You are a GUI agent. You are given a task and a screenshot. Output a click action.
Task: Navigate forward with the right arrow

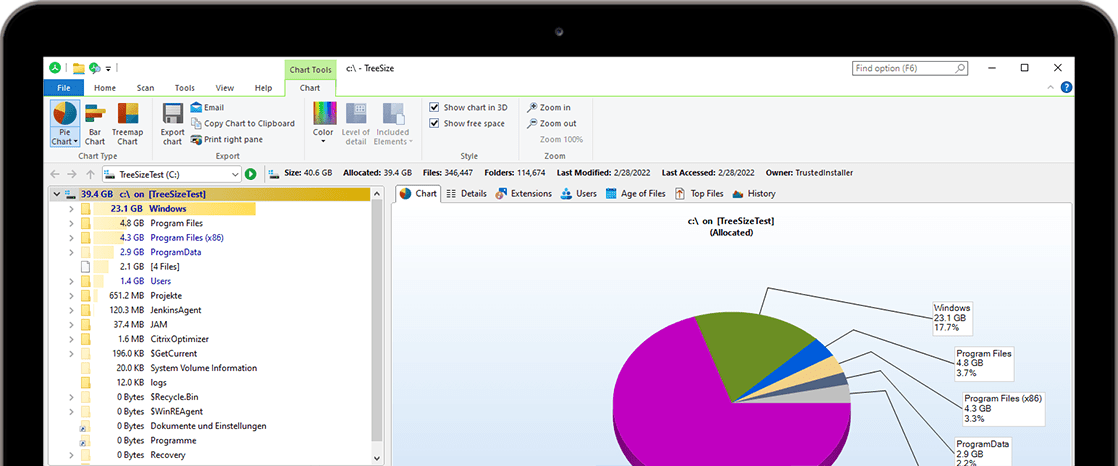(x=72, y=174)
